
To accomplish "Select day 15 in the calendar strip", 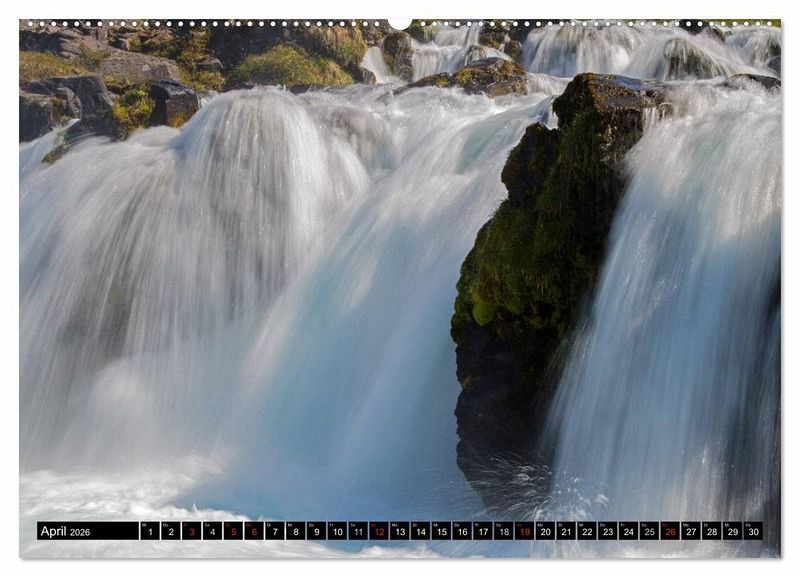I will click(441, 531).
